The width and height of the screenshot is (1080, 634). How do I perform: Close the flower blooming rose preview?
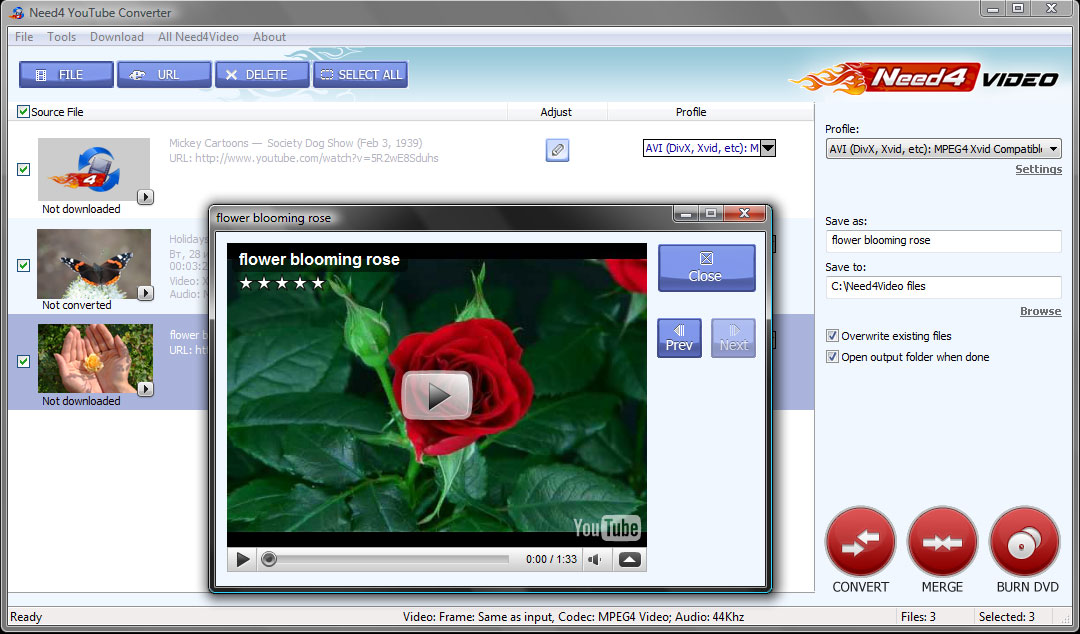click(x=707, y=268)
